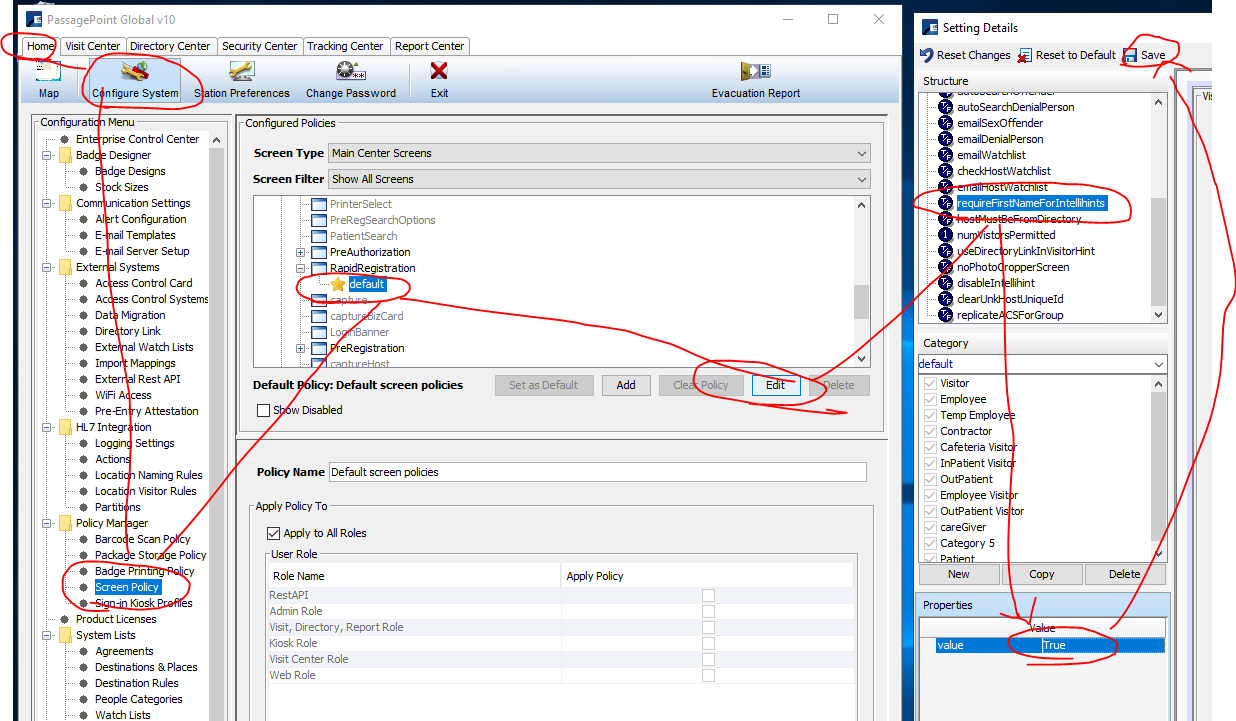1236x721 pixels.
Task: Toggle the Employee category checkbox
Action: [931, 399]
